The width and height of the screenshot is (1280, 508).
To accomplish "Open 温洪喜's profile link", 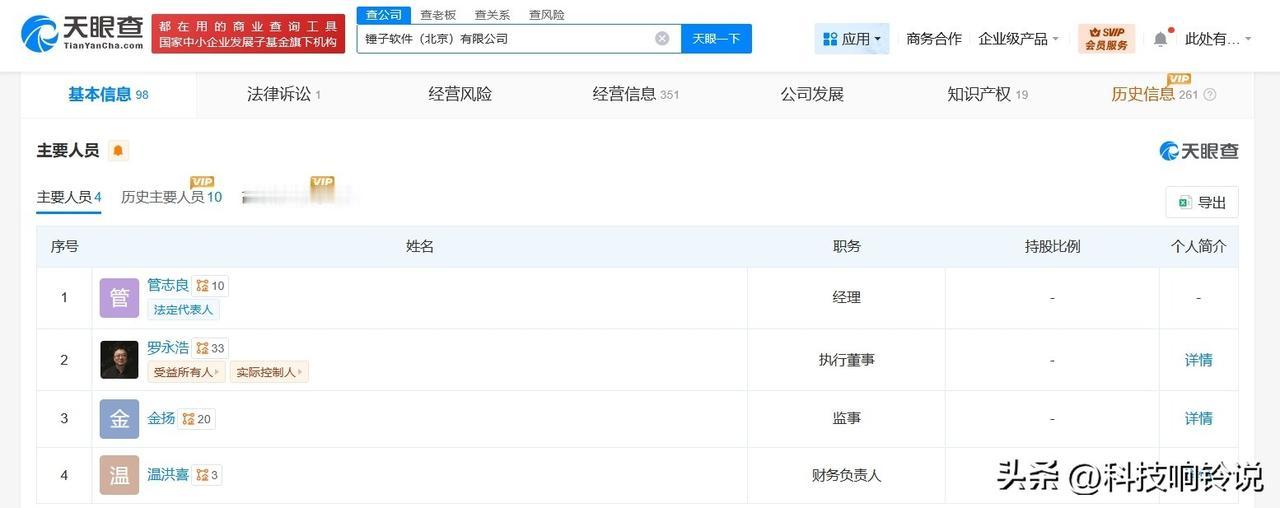I will tap(168, 474).
